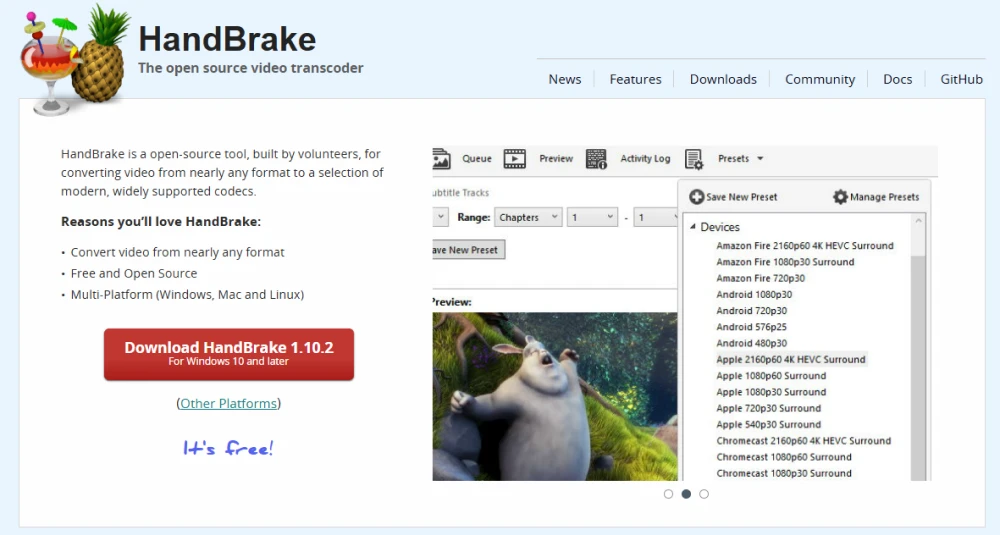Open the Other Platforms link
Screen dimensions: 1000x535
click(228, 404)
